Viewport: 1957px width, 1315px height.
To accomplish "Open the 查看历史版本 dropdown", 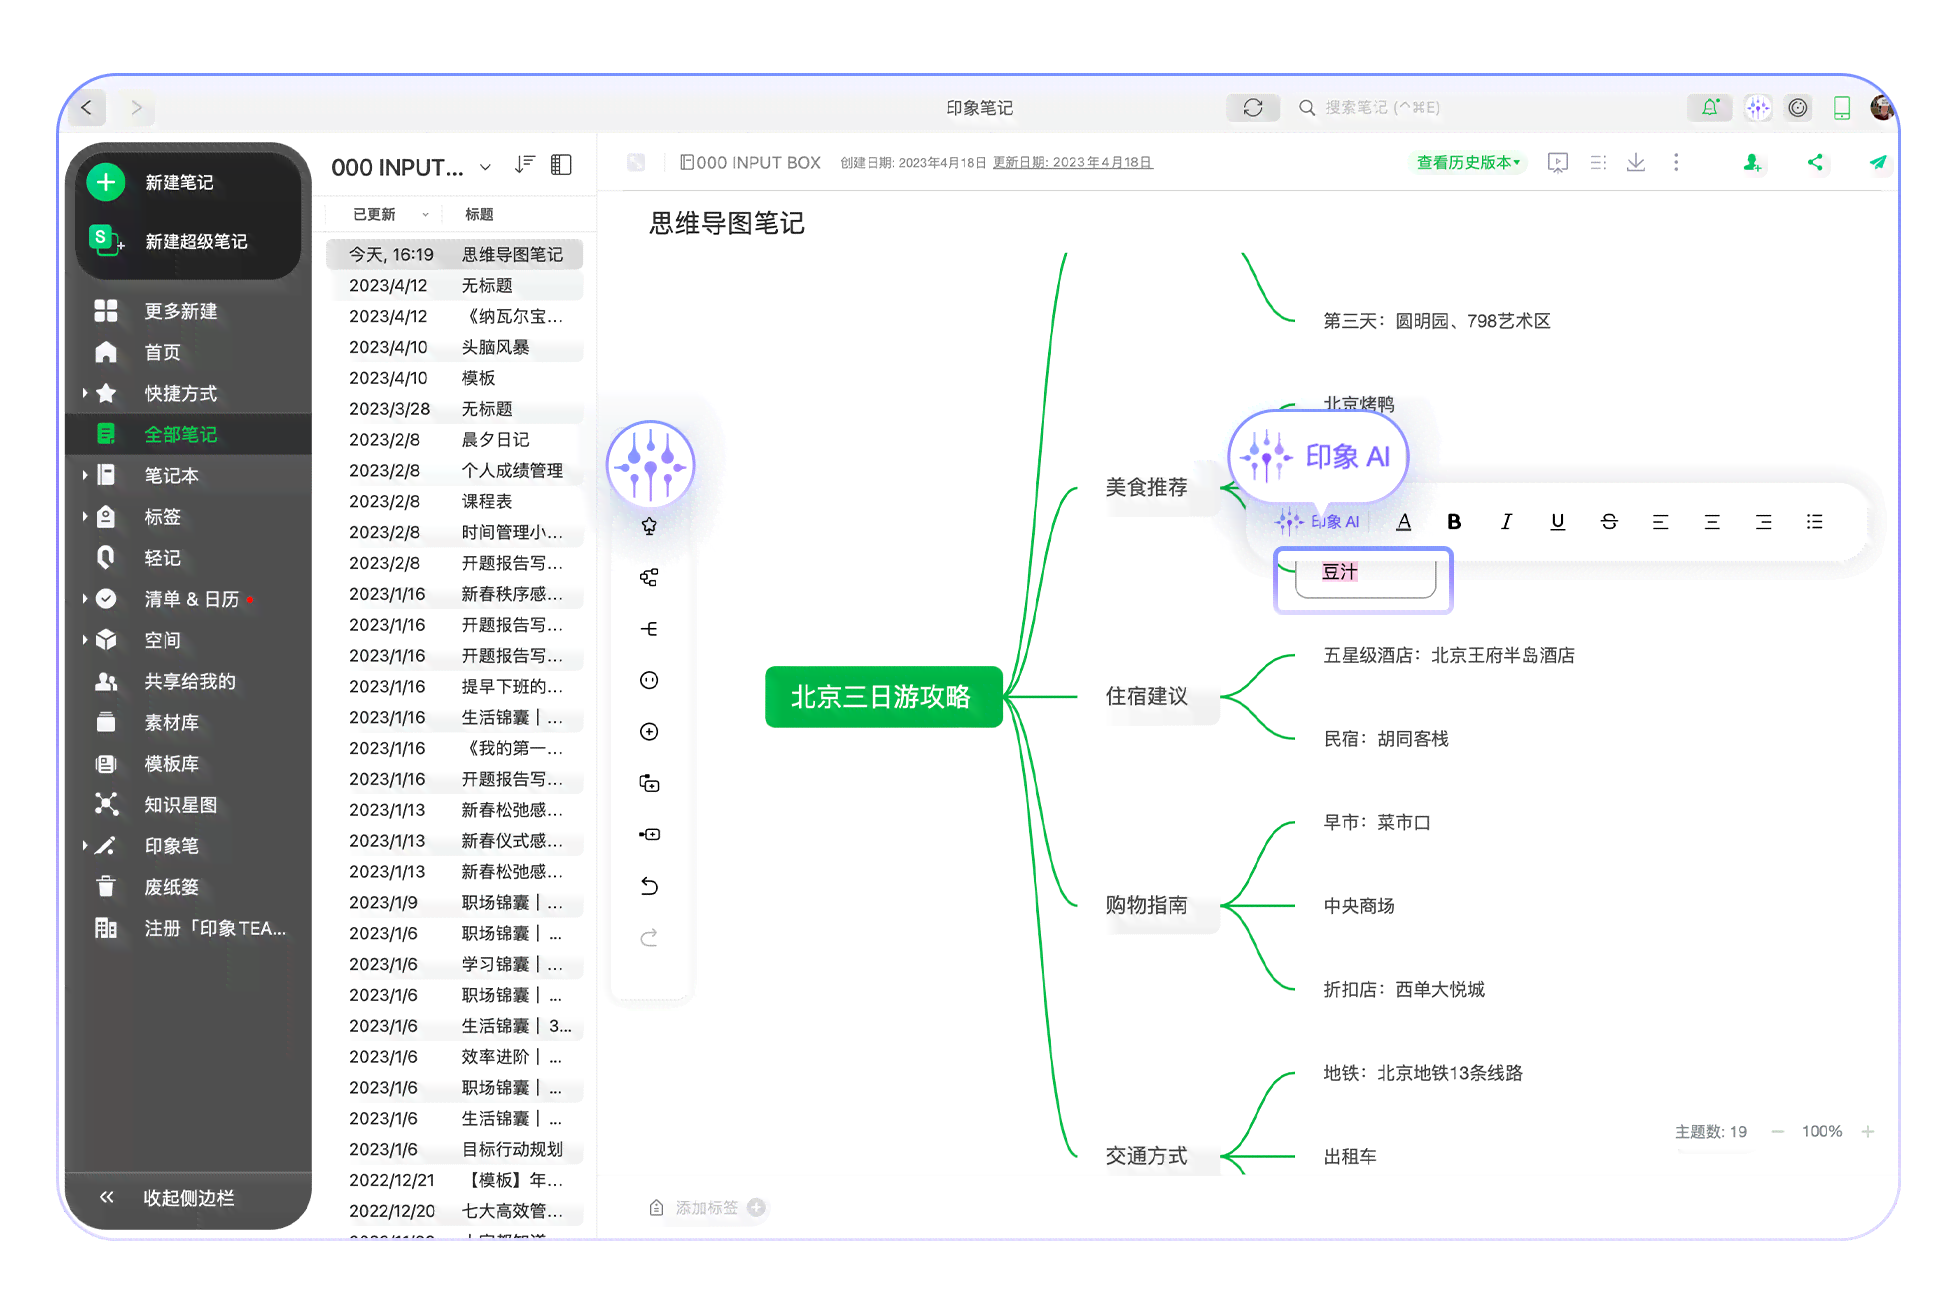I will (x=1468, y=162).
